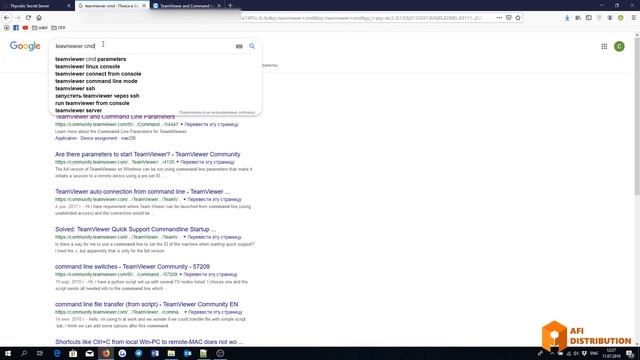Open the Windows notification center
Viewport: 640px width, 360px height.
[x=630, y=353]
